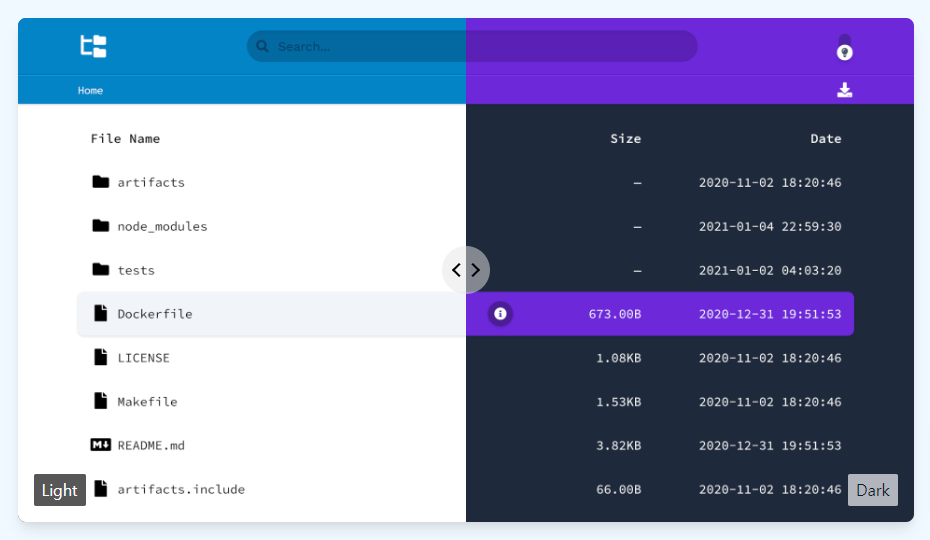This screenshot has height=540, width=930.
Task: Open the Makefile entry
Action: click(x=147, y=402)
